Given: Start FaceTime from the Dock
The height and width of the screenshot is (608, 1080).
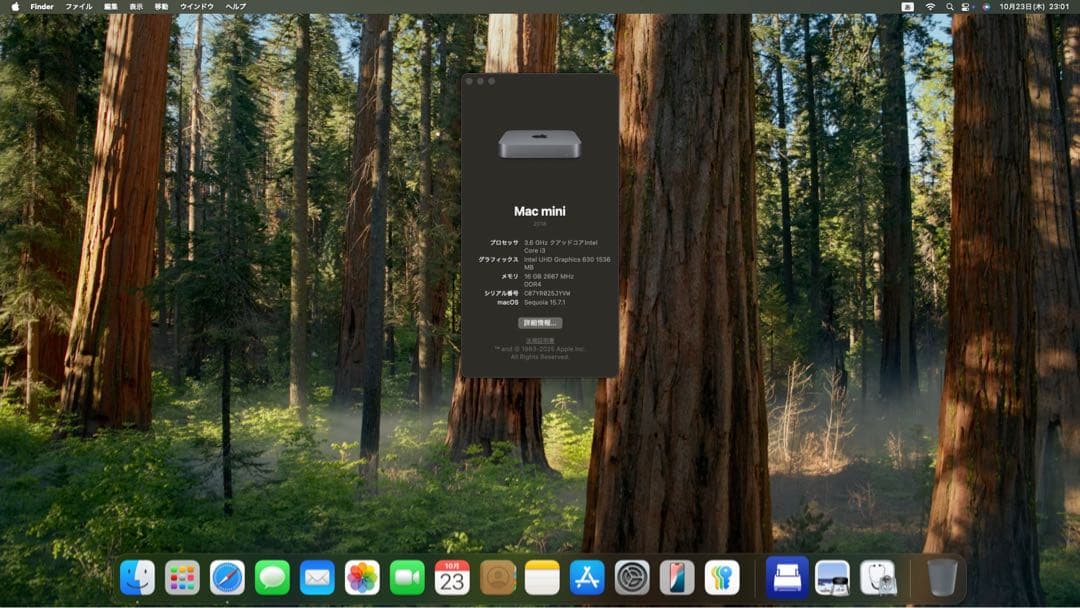Looking at the screenshot, I should coord(407,578).
